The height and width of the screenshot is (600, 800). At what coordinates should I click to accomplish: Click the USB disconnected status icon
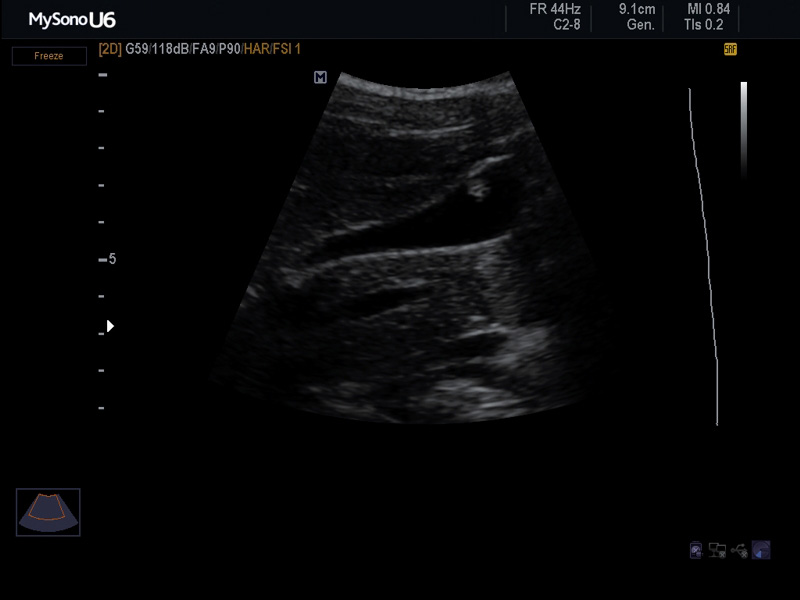click(739, 551)
